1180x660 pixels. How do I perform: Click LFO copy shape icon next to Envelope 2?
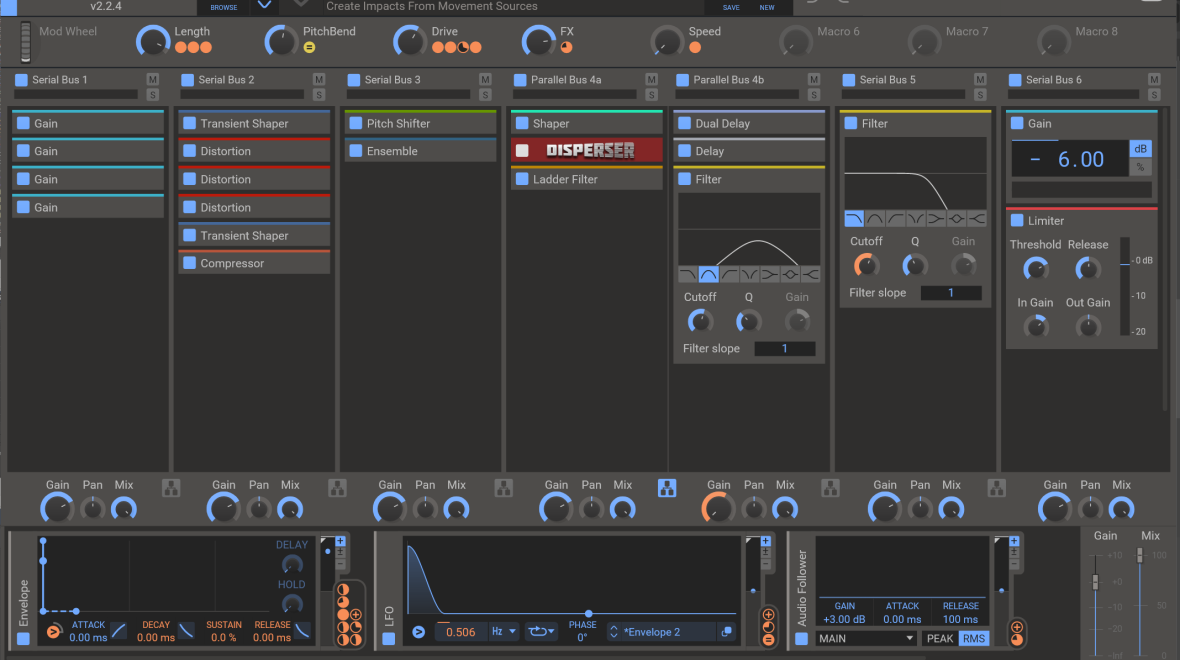726,632
